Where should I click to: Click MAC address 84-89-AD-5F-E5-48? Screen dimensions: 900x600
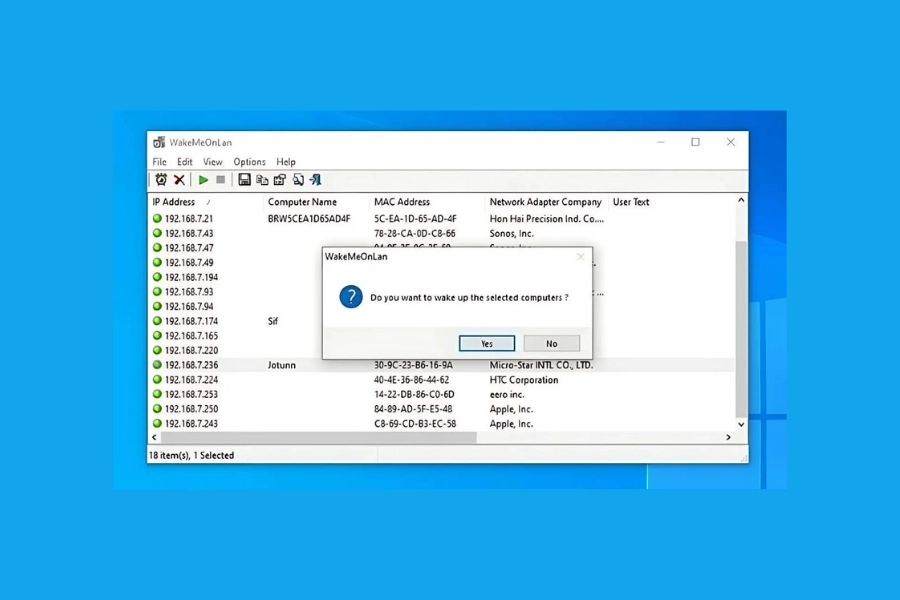coord(413,409)
